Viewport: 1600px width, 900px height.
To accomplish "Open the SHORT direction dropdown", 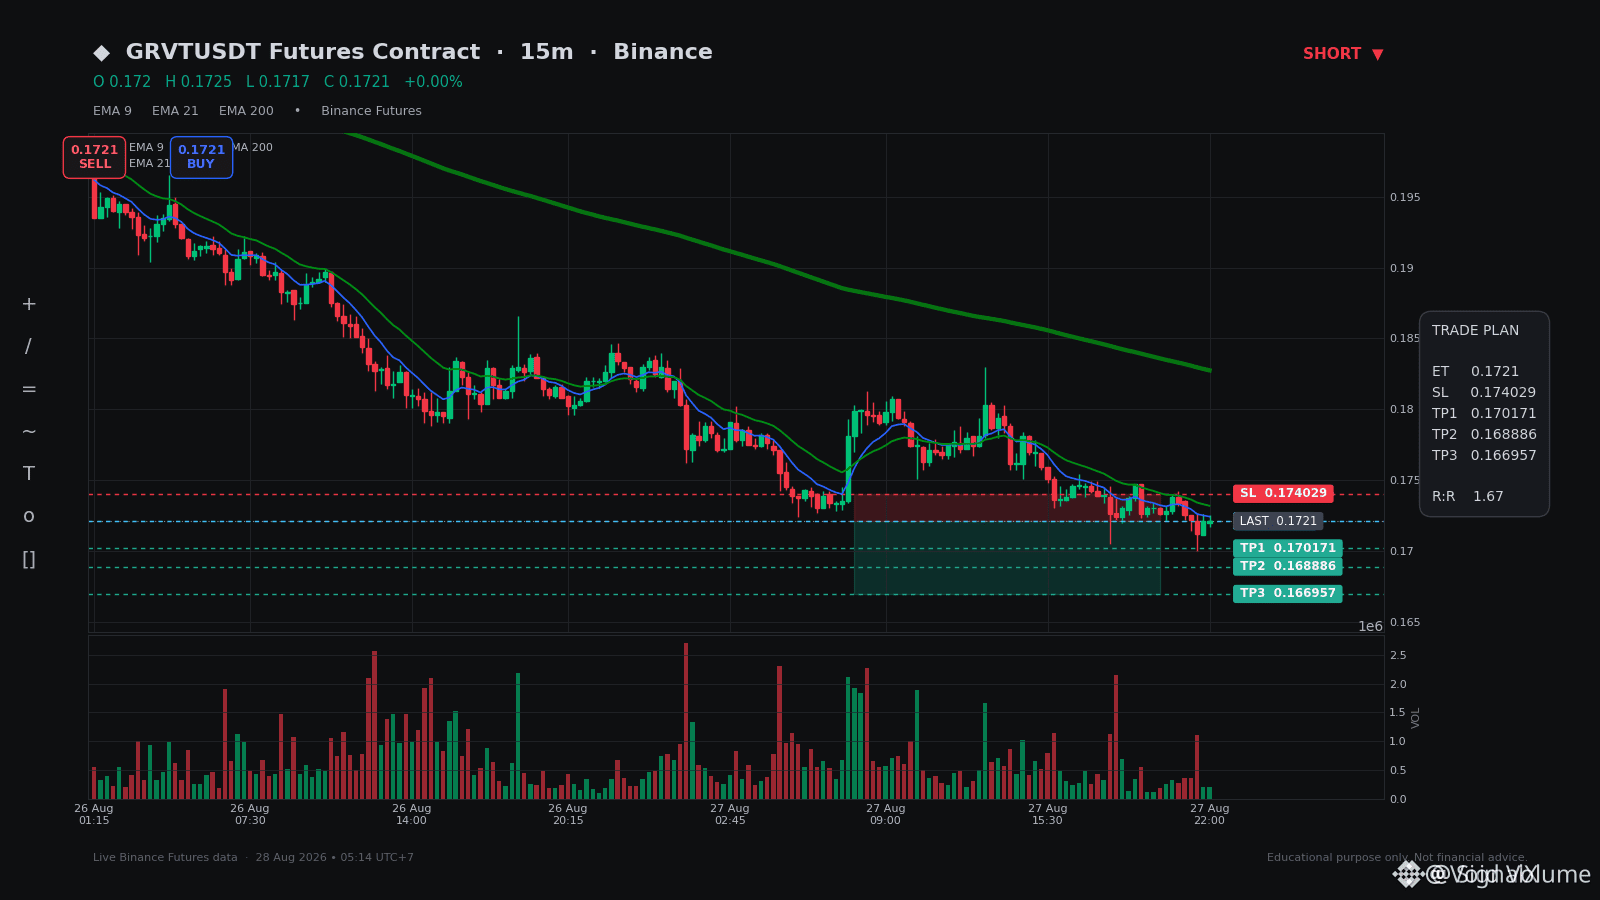I will coord(1343,54).
